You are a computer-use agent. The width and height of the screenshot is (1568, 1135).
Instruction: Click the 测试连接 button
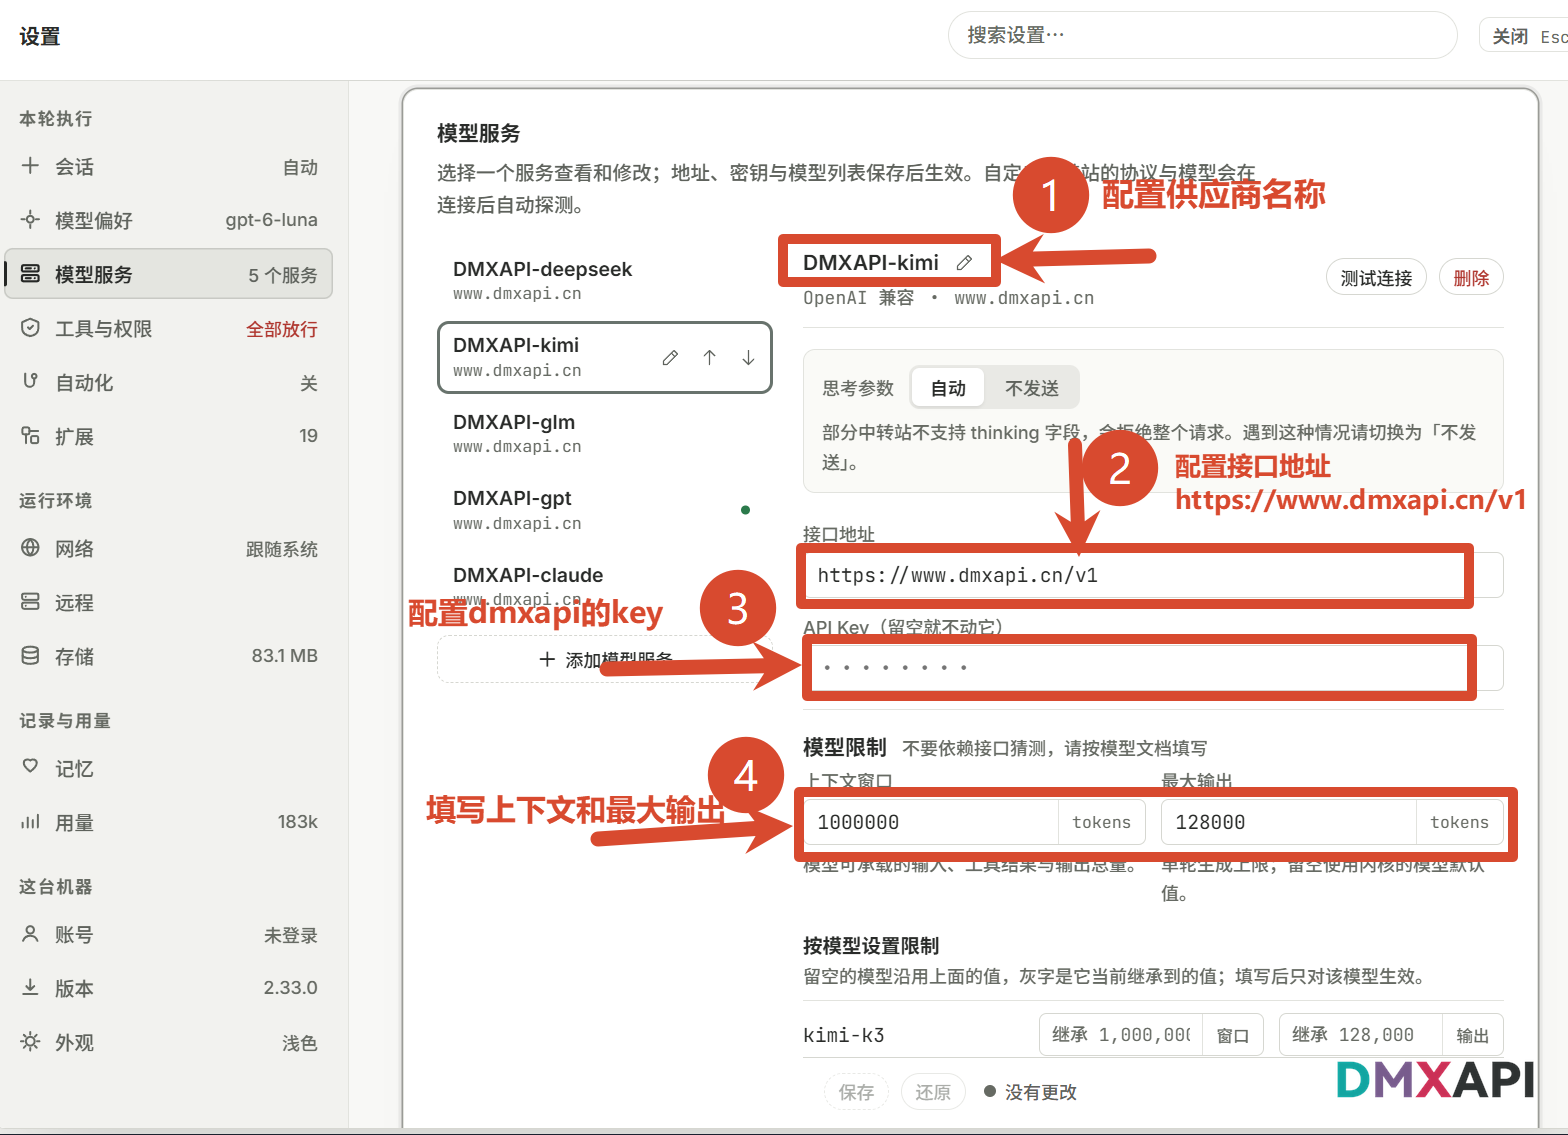pyautogui.click(x=1376, y=278)
